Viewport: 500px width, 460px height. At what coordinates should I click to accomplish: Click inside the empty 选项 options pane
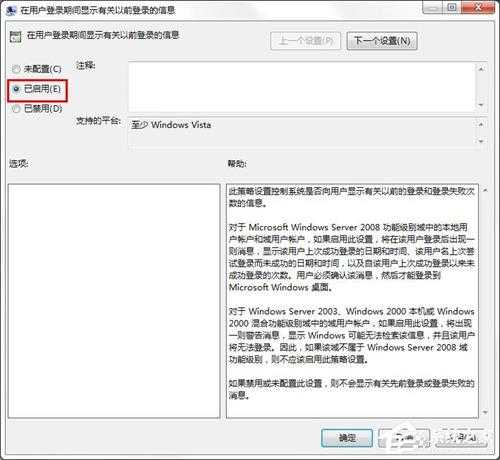[114, 301]
